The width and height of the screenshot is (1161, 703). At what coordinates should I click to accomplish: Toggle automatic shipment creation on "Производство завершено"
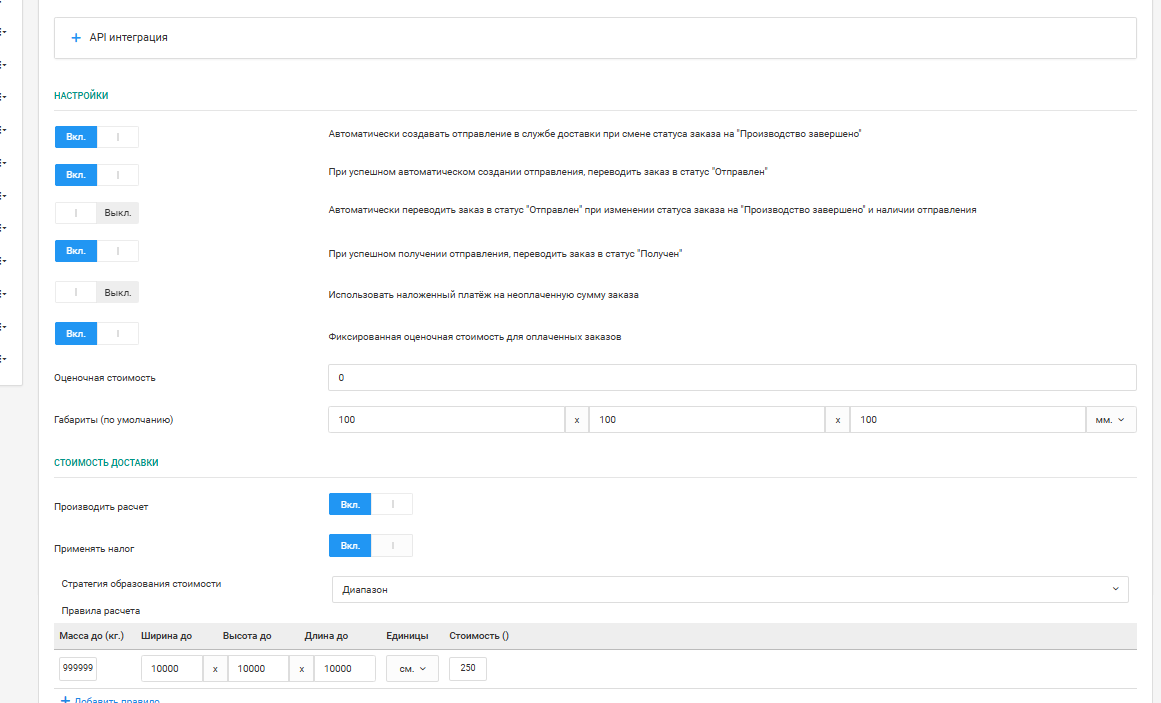(x=96, y=137)
